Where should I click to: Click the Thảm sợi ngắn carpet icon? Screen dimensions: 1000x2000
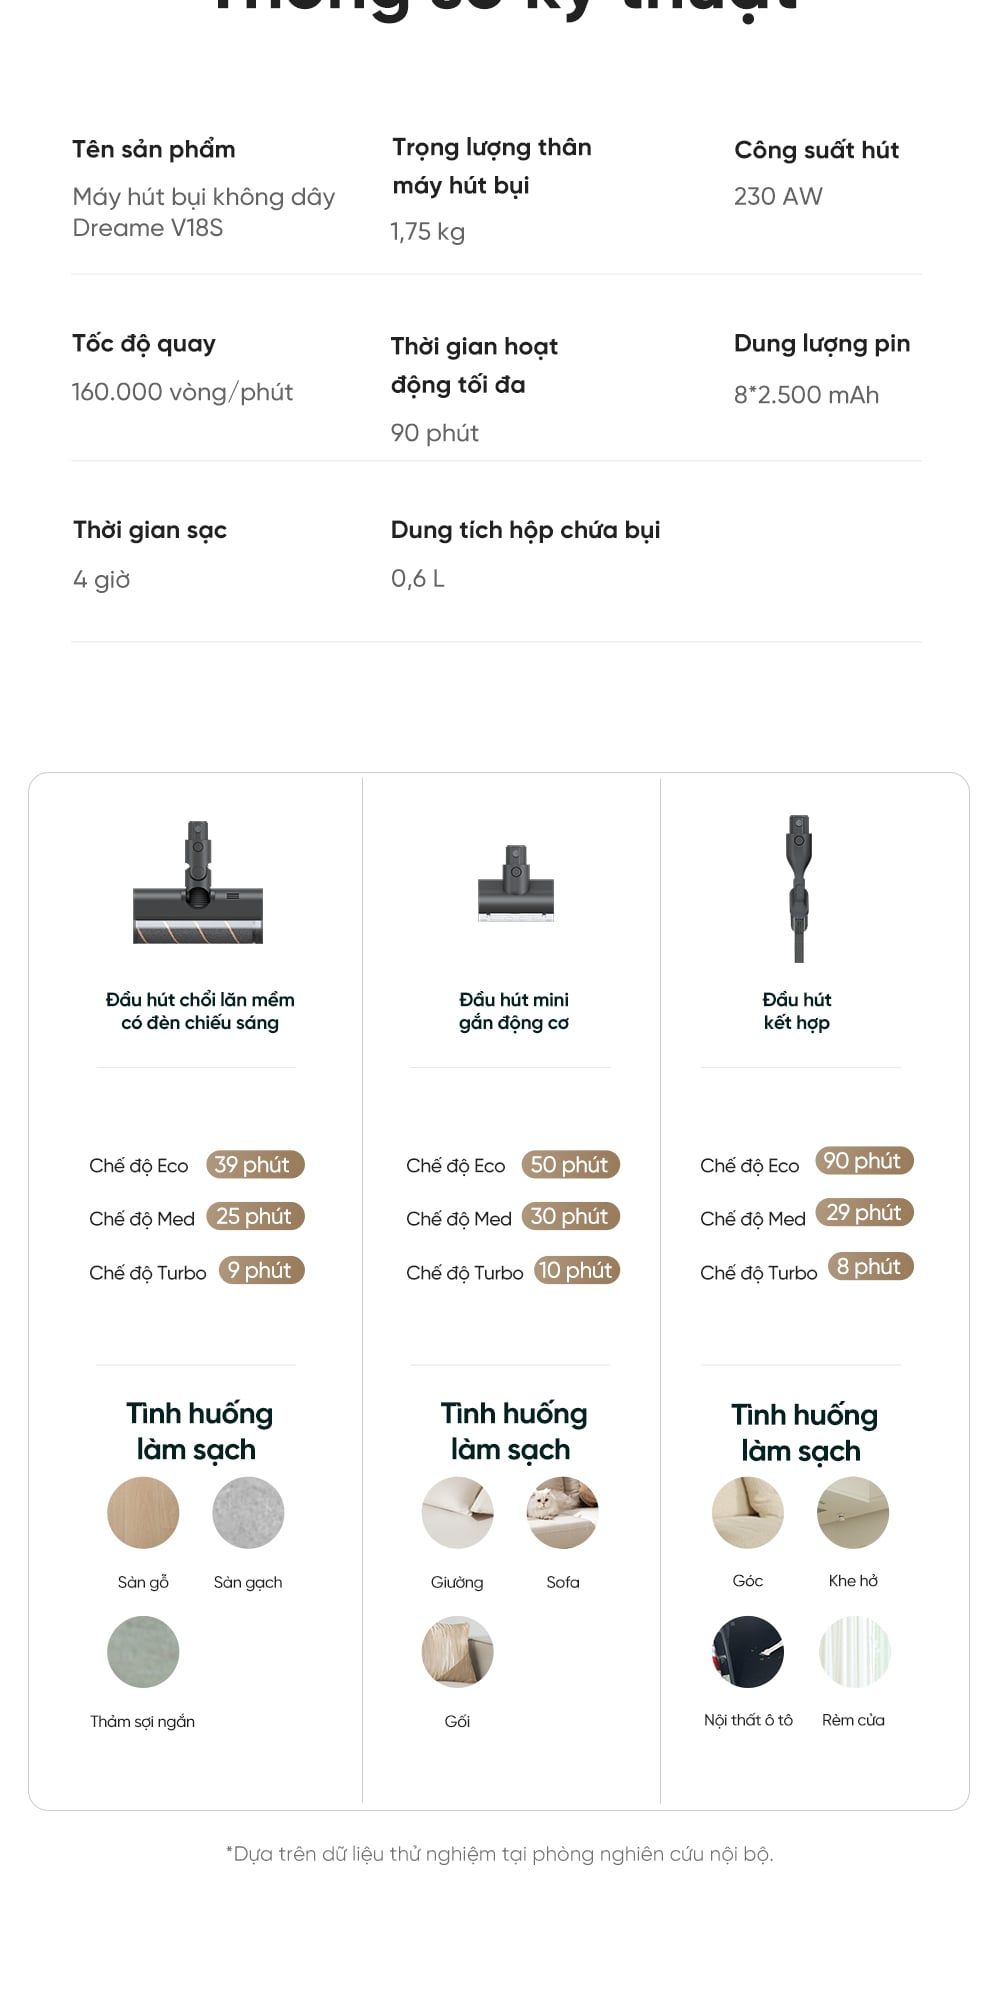pyautogui.click(x=143, y=1652)
